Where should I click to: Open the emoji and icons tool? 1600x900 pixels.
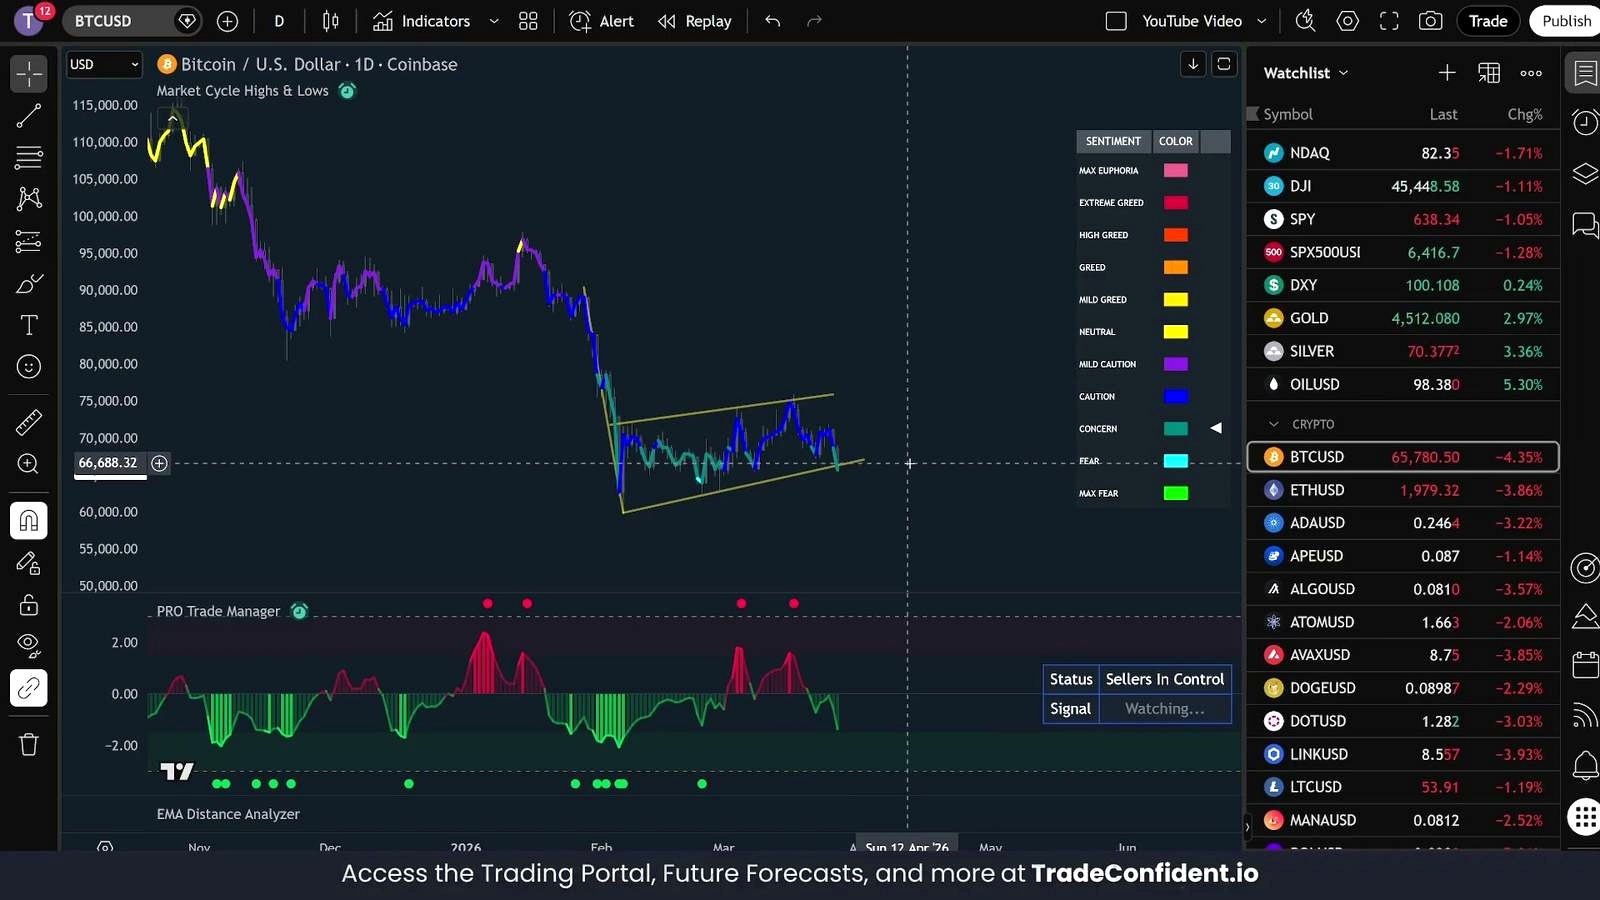coord(29,367)
